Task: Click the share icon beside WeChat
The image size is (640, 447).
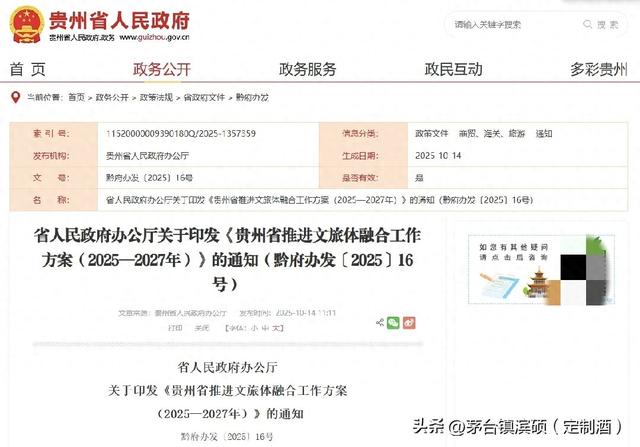Action: coord(380,323)
